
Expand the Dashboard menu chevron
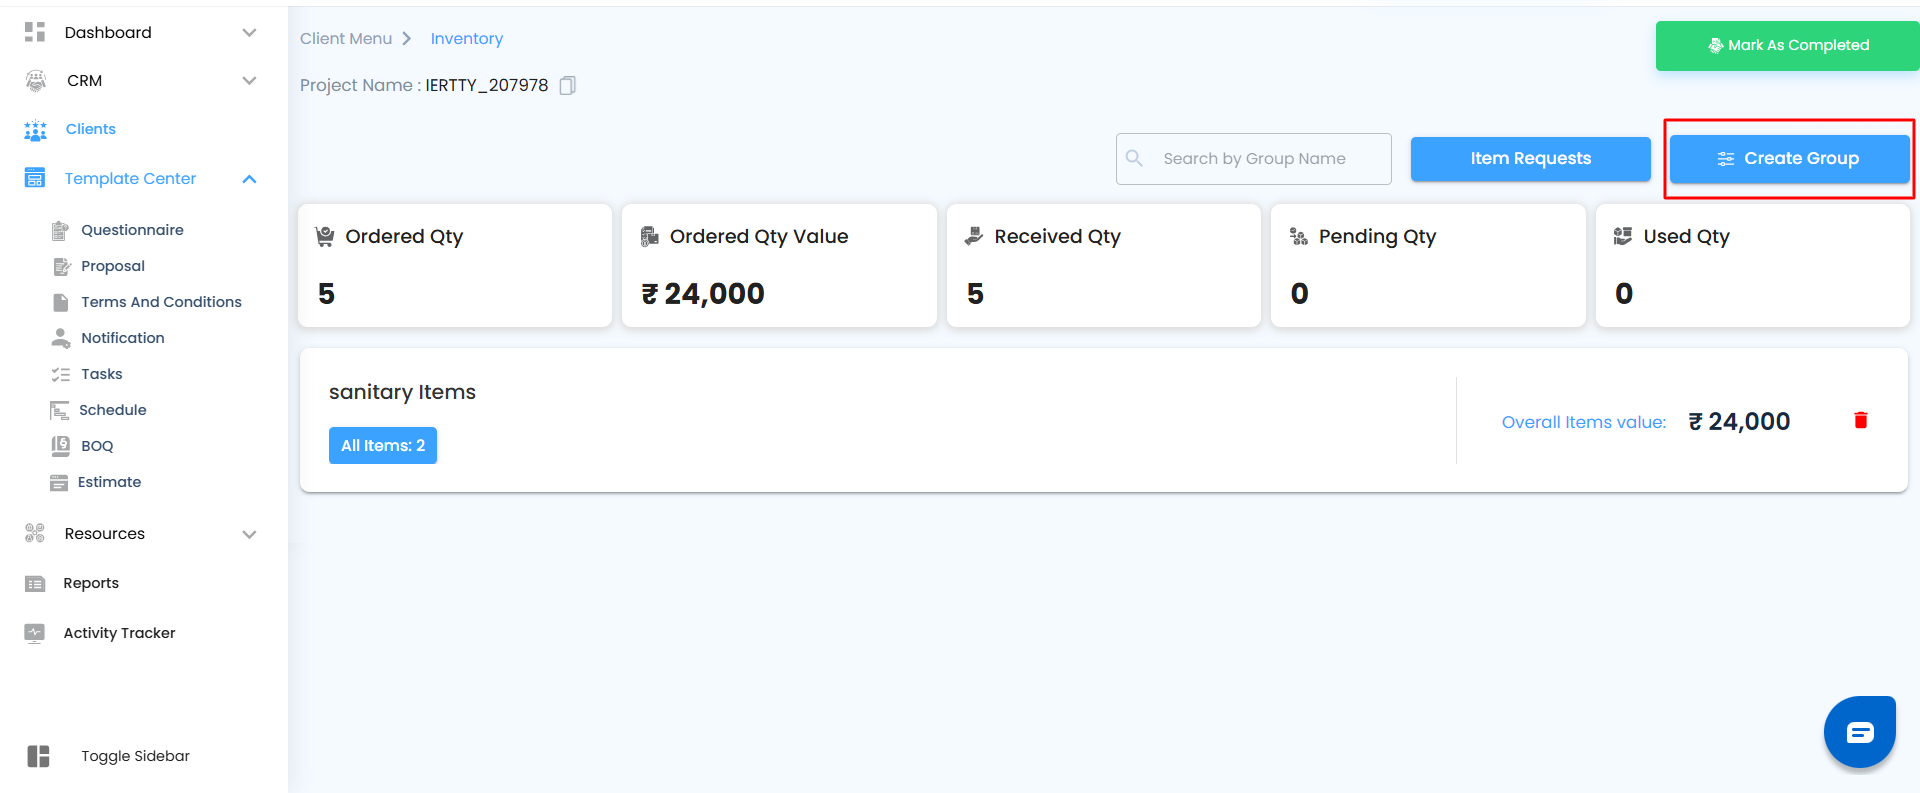pos(249,33)
